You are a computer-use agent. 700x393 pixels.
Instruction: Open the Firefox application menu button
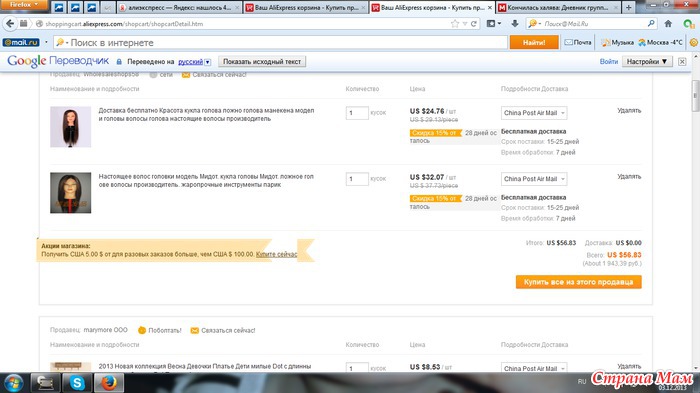pyautogui.click(x=24, y=4)
